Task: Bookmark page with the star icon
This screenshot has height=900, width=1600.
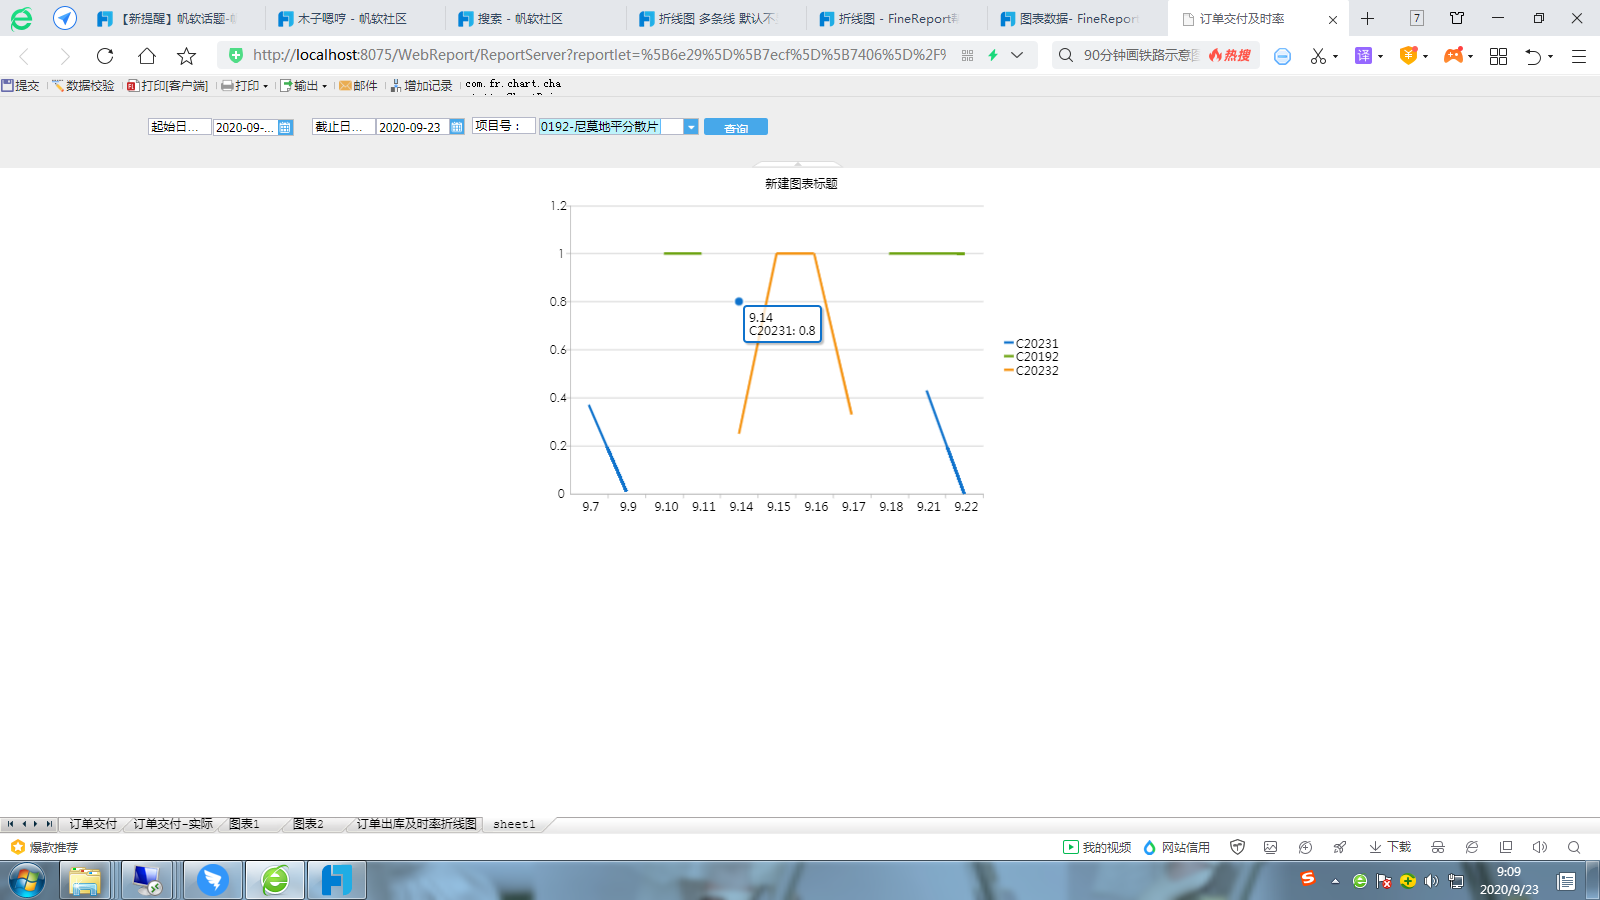Action: click(x=186, y=56)
